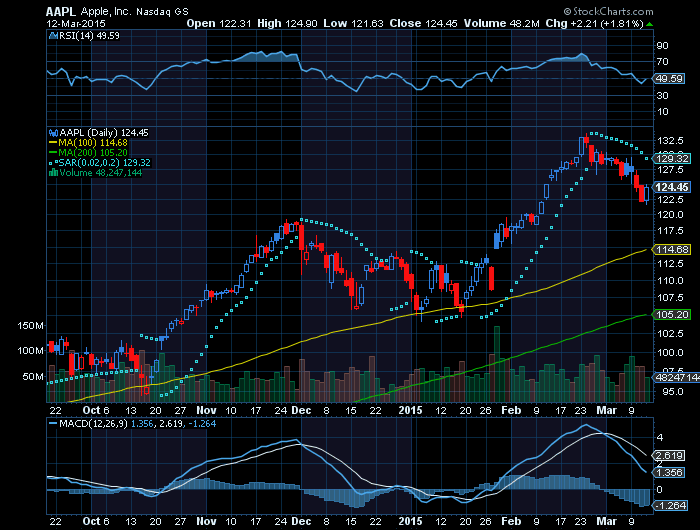Click the 'Nasdaq GS' exchange label
700x530 pixels.
[x=162, y=12]
